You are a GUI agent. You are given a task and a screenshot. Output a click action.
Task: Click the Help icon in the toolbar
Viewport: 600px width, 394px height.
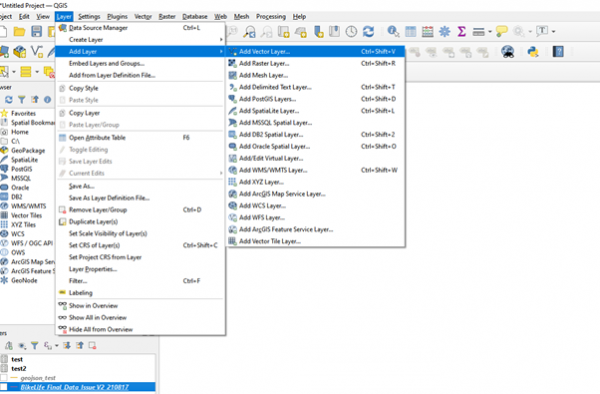558,52
